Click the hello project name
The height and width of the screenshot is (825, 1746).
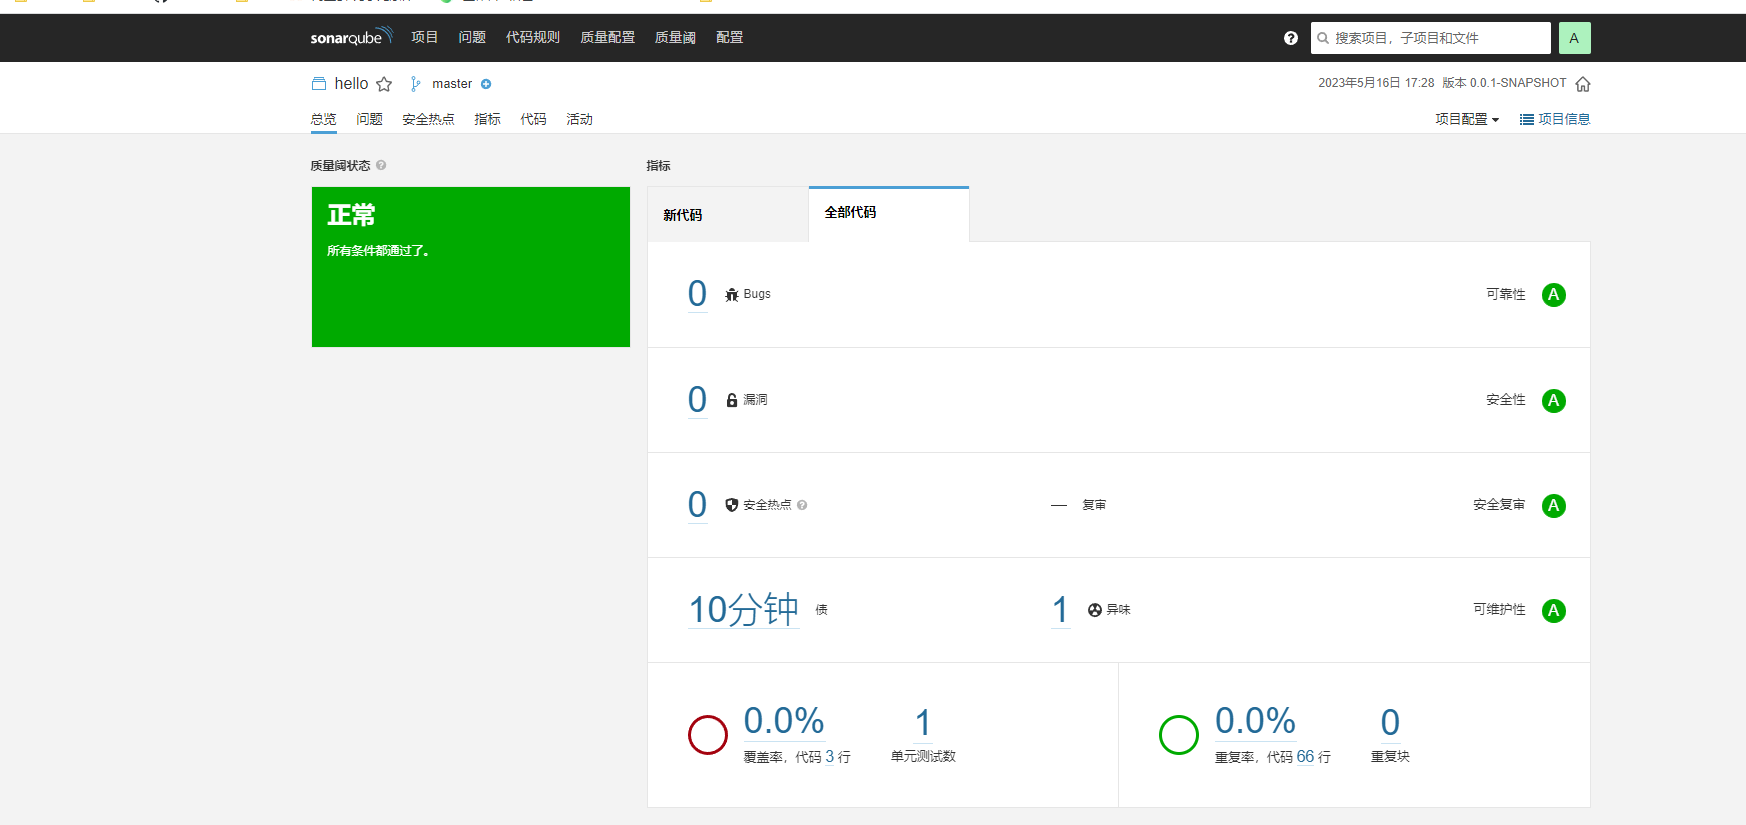coord(351,84)
